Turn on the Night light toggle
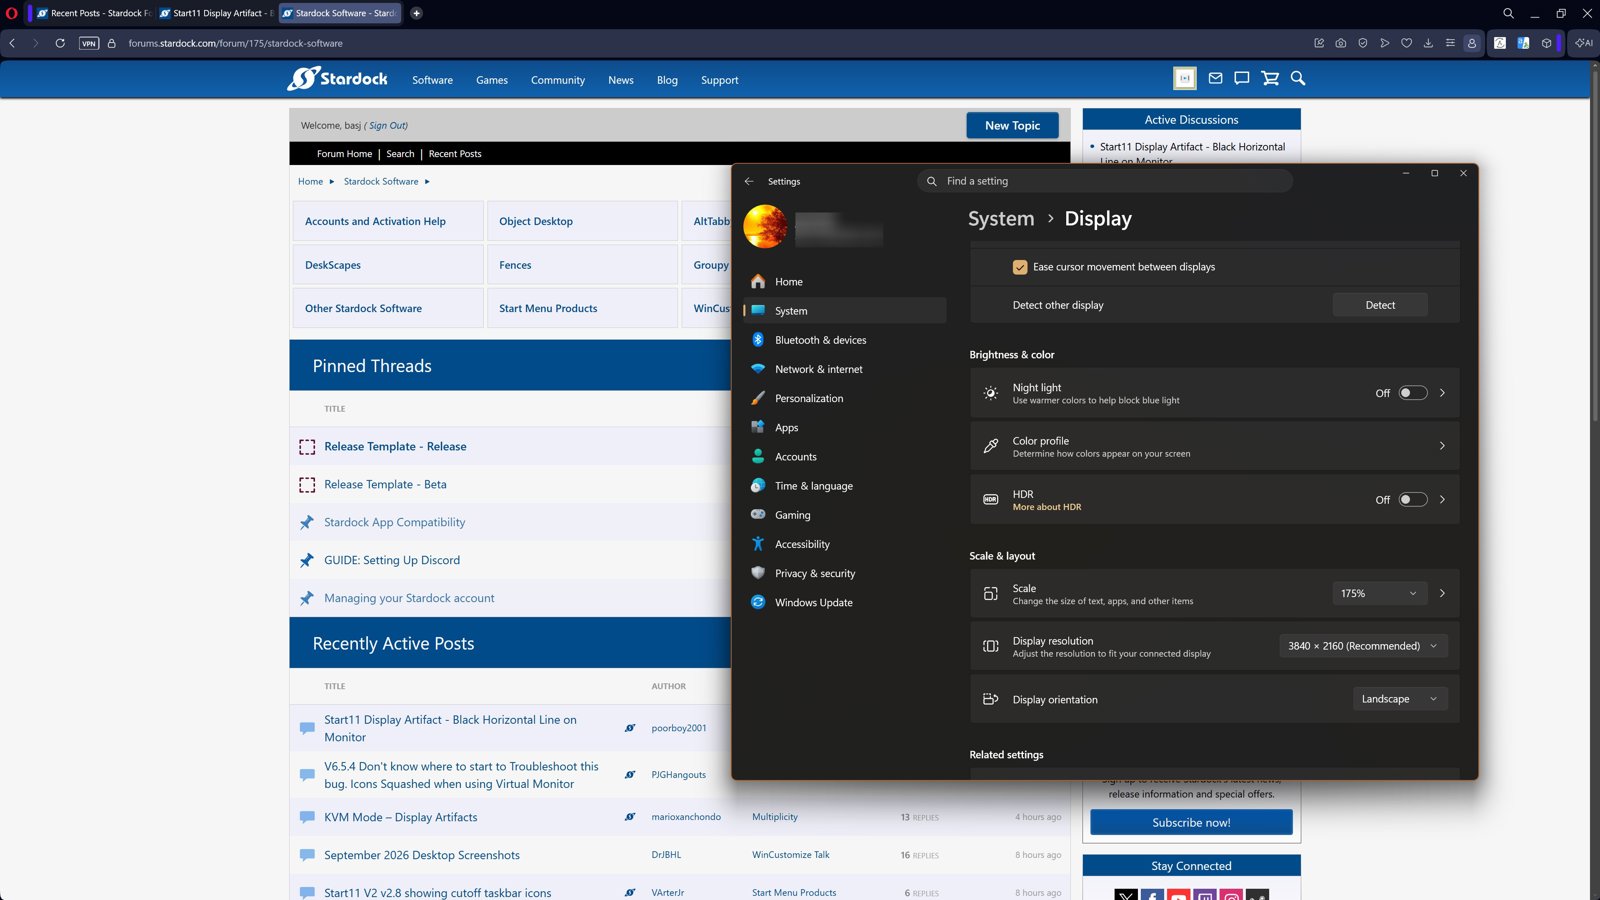This screenshot has height=900, width=1600. coord(1412,393)
